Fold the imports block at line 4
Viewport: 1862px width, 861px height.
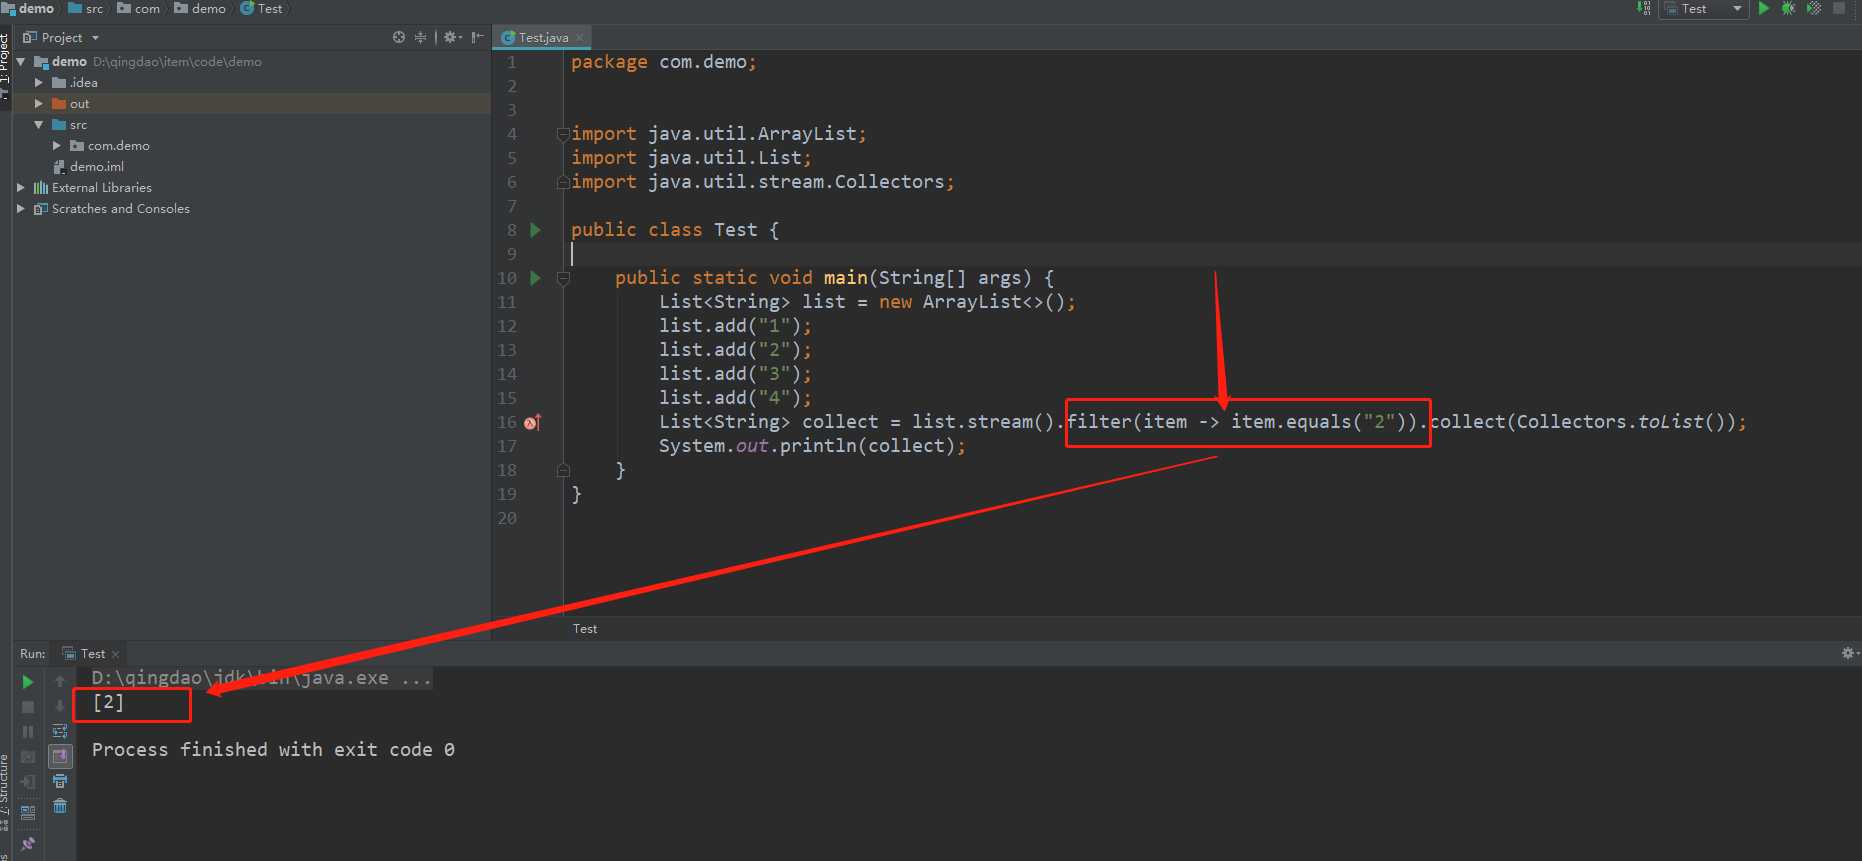click(x=563, y=134)
